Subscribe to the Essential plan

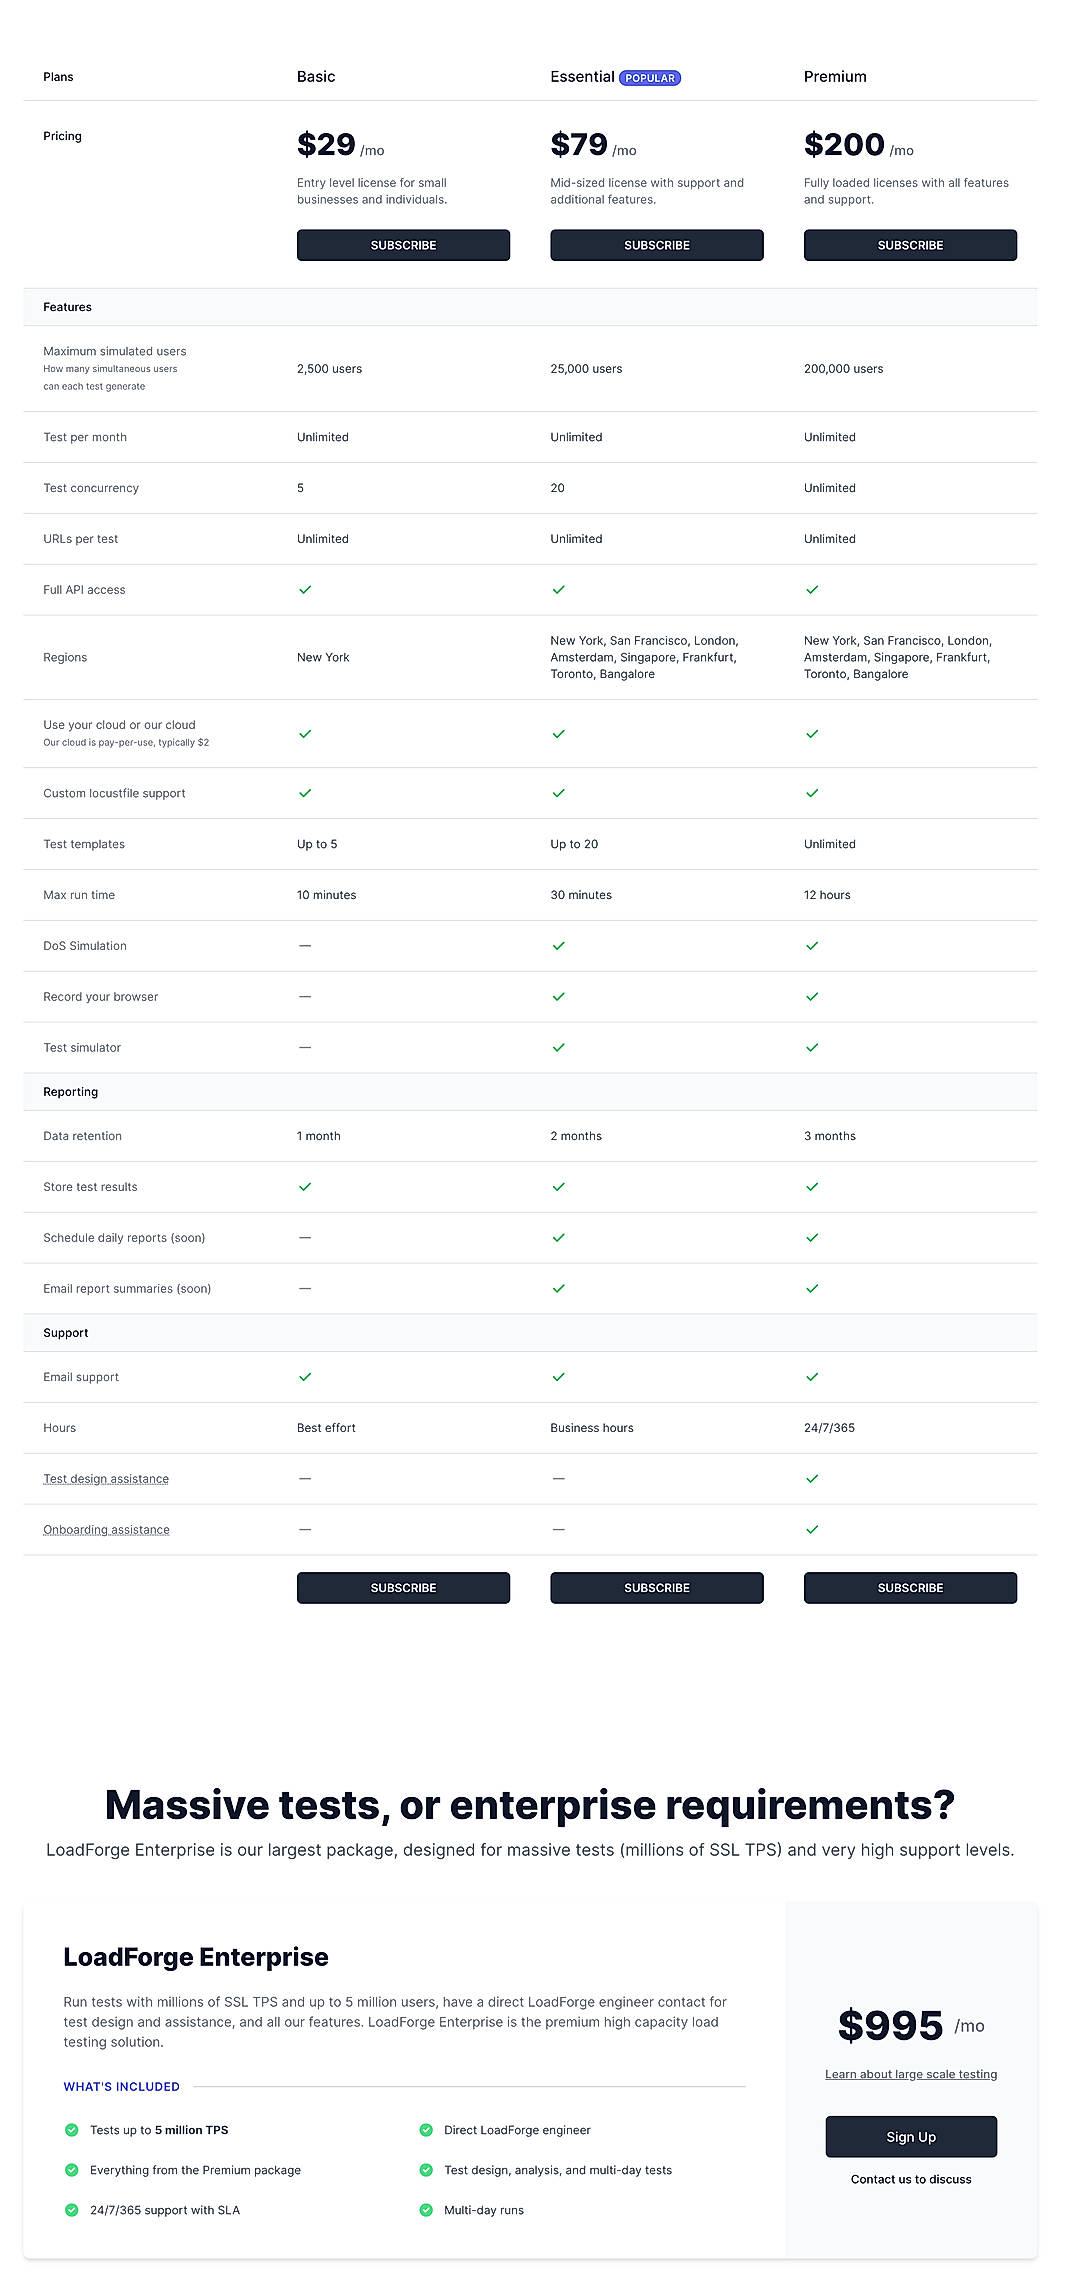pyautogui.click(x=657, y=245)
